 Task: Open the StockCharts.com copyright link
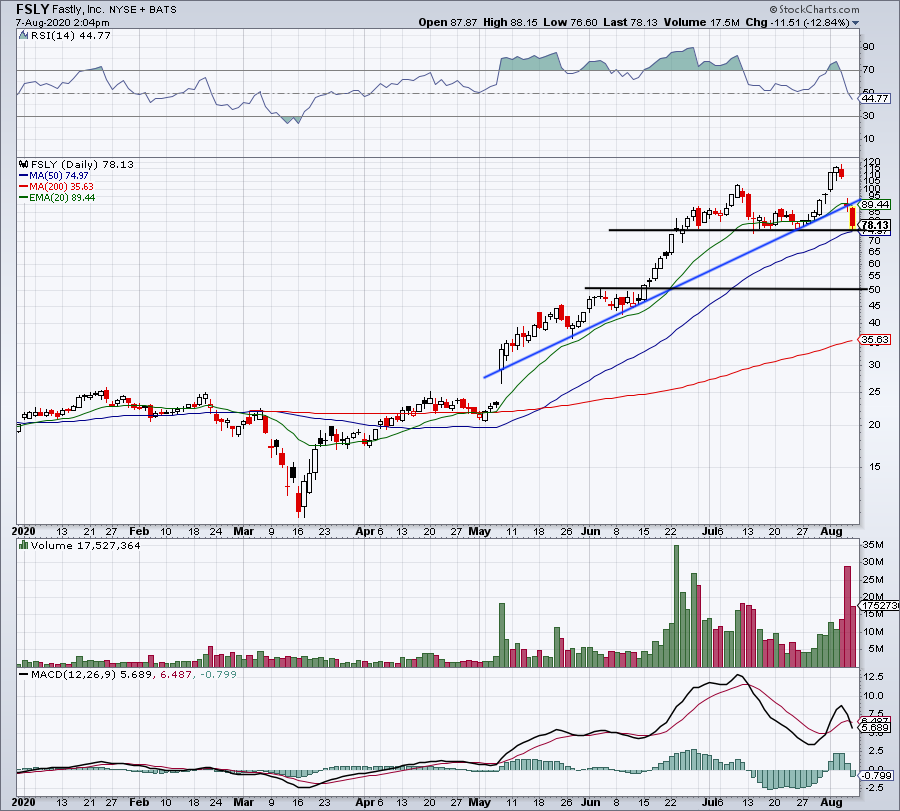pos(814,9)
